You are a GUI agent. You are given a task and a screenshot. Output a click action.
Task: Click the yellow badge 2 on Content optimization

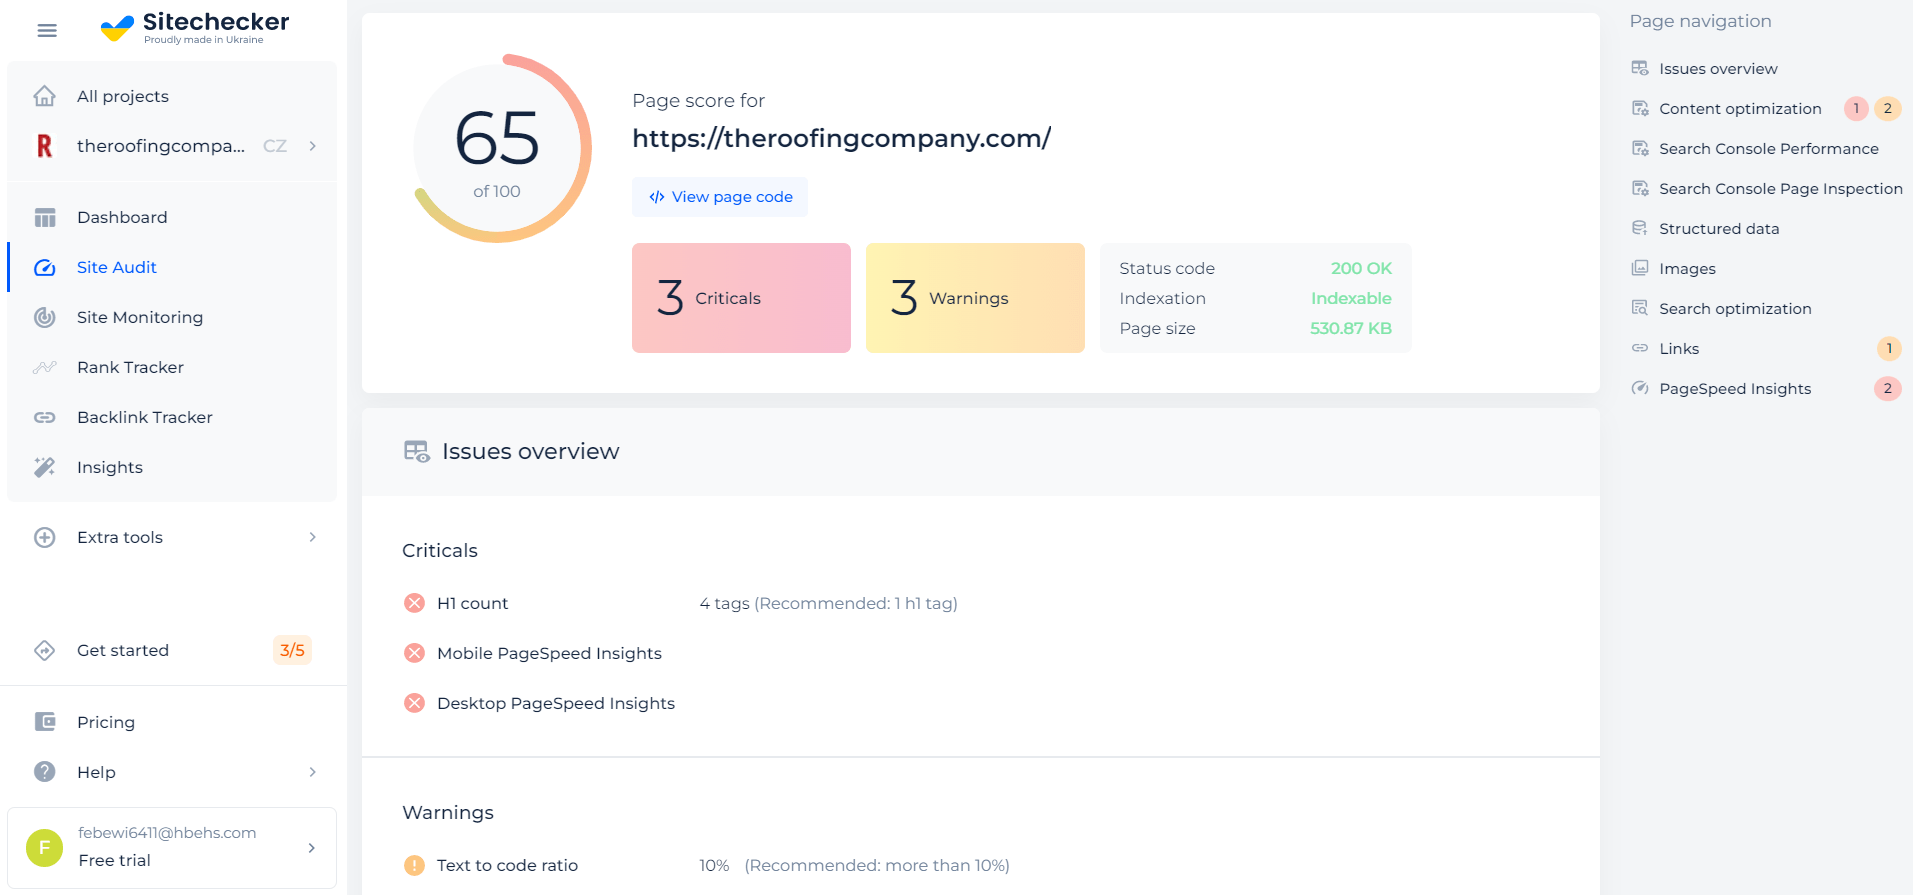pos(1887,108)
